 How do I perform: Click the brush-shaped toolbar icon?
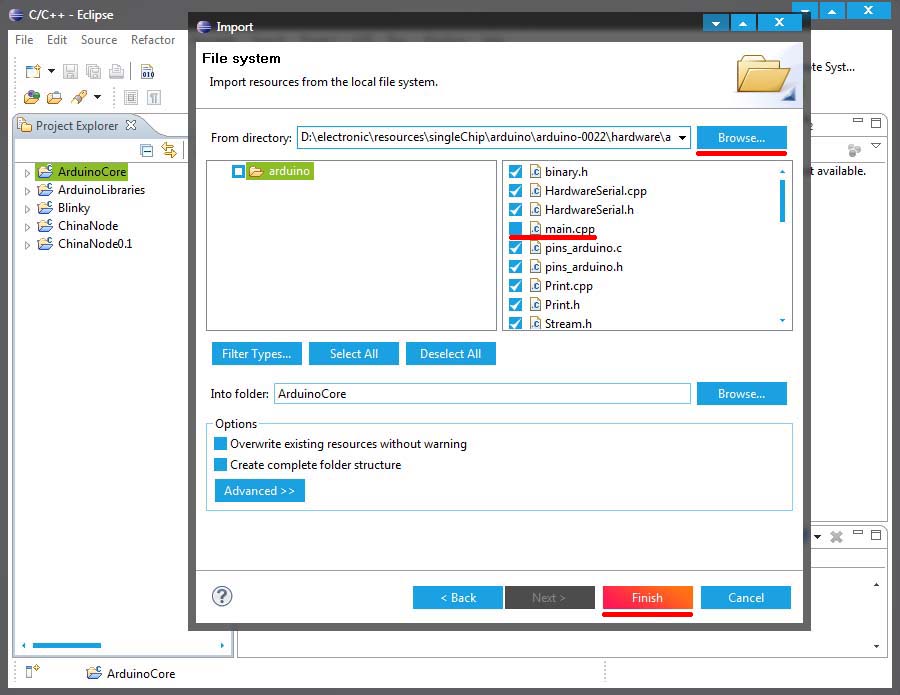(79, 97)
